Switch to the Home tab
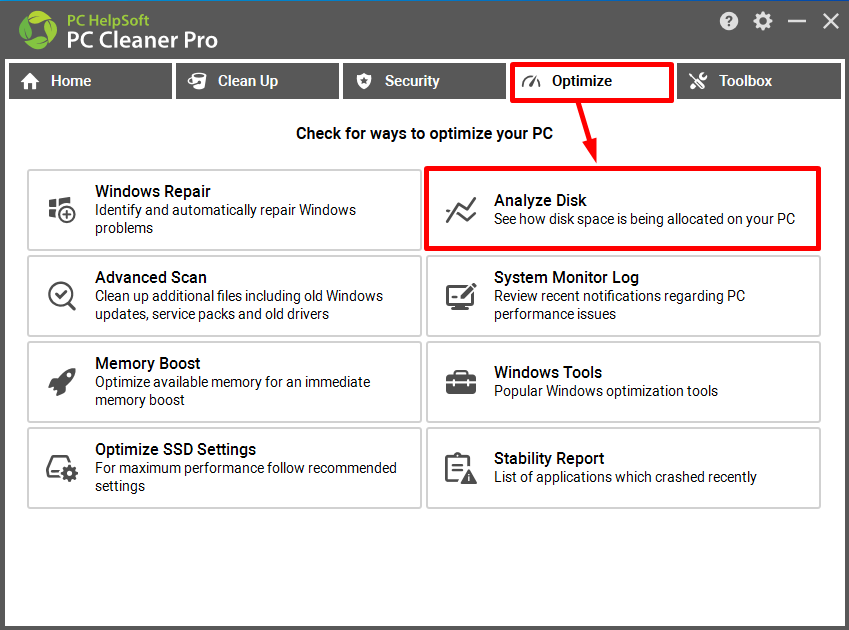This screenshot has height=630, width=849. click(x=90, y=81)
